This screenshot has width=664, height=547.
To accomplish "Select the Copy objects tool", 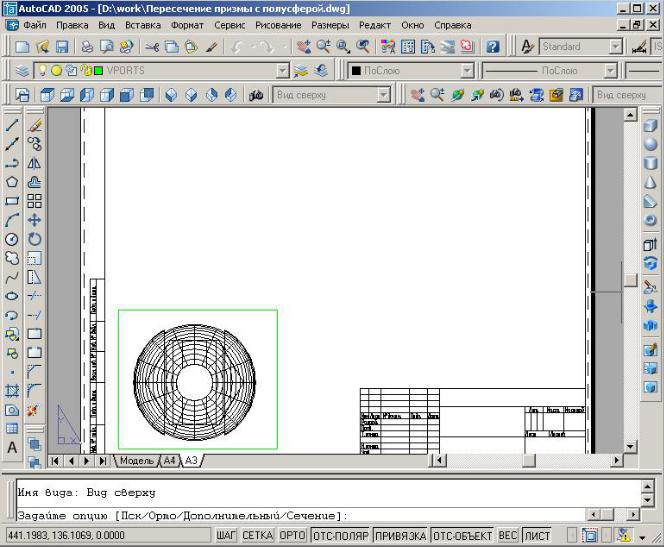I will point(34,144).
